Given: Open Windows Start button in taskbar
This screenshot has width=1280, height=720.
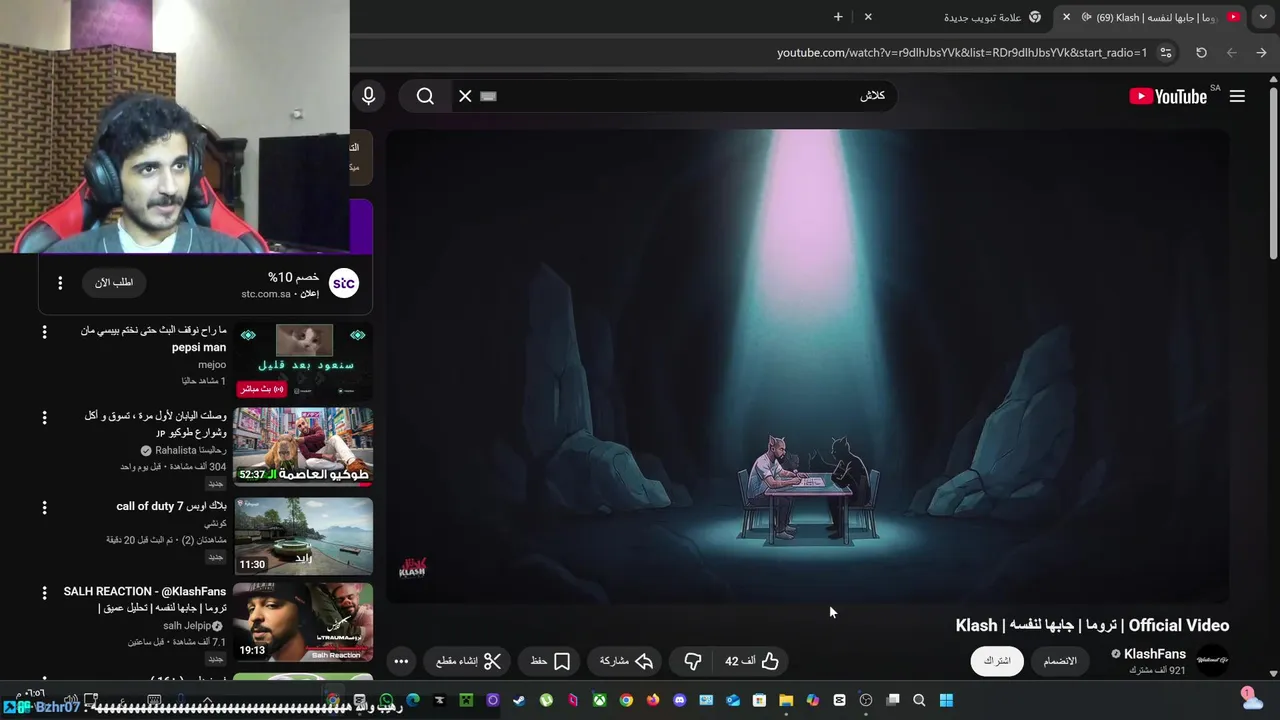Looking at the screenshot, I should click(946, 700).
